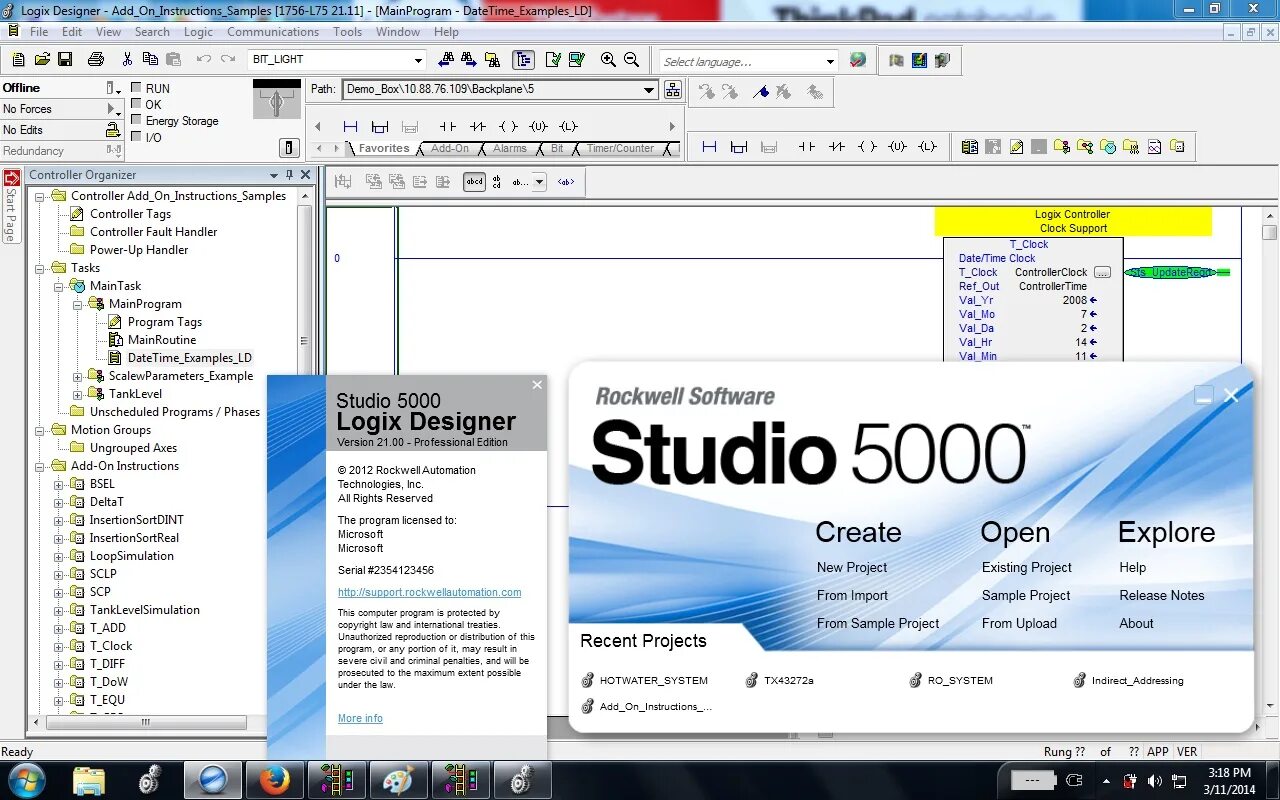Toggle the Energy Storage status checkbox
This screenshot has height=800, width=1280.
(136, 120)
